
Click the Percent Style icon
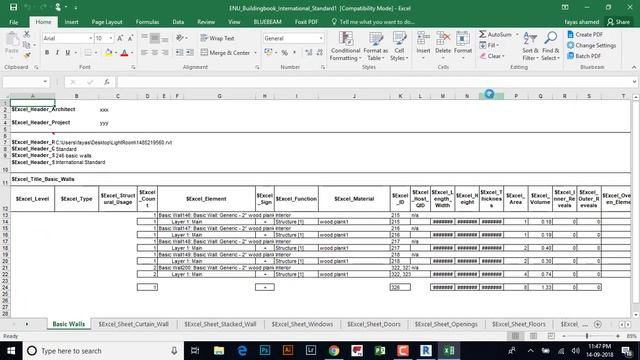(284, 53)
